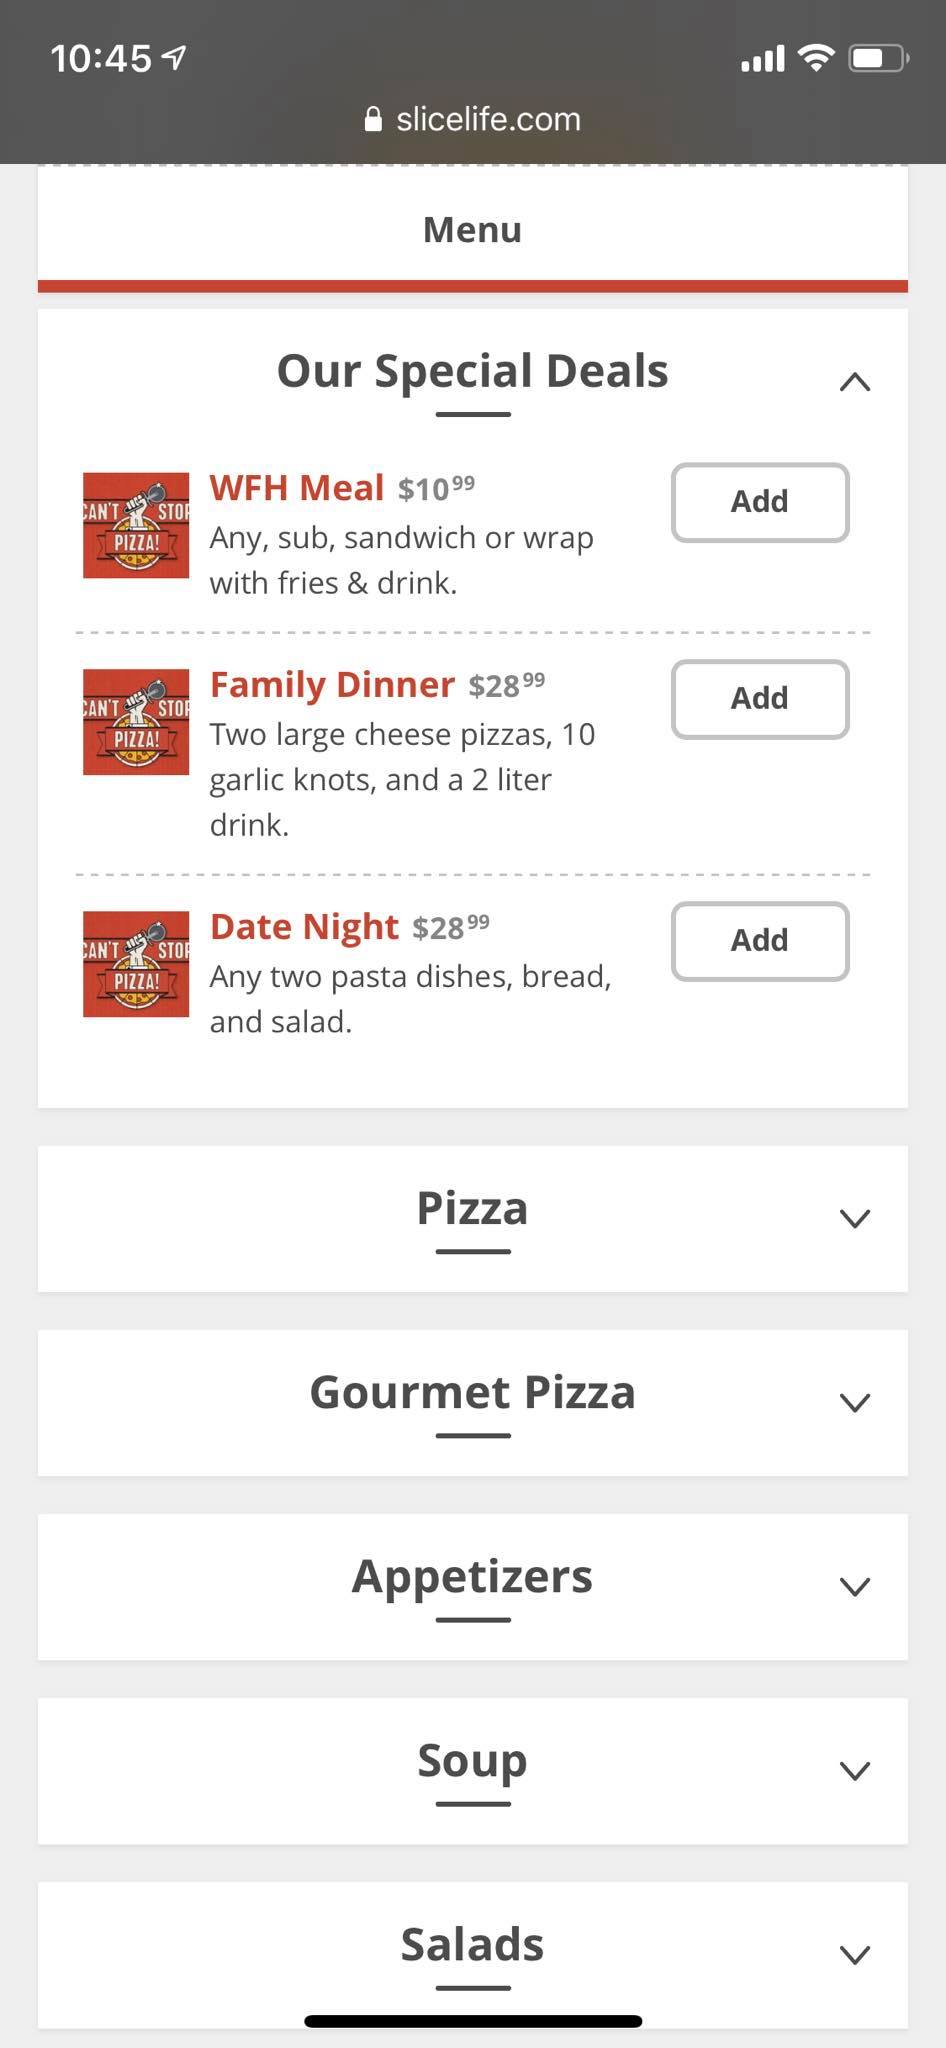Expand the Pizza section chevron
Image resolution: width=946 pixels, height=2048 pixels.
[x=855, y=1218]
